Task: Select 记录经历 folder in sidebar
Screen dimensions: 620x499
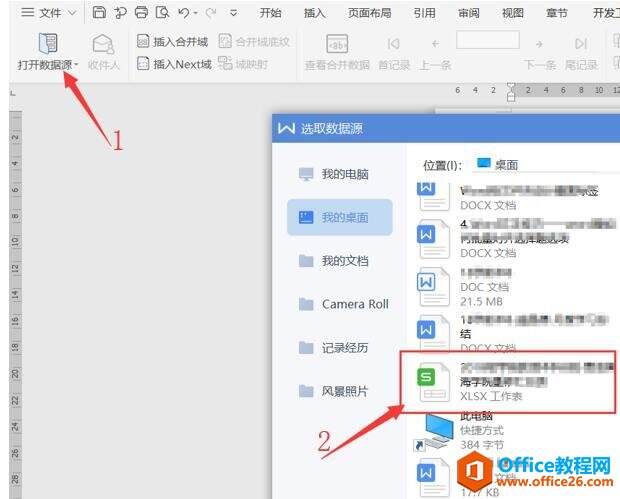Action: [x=340, y=348]
